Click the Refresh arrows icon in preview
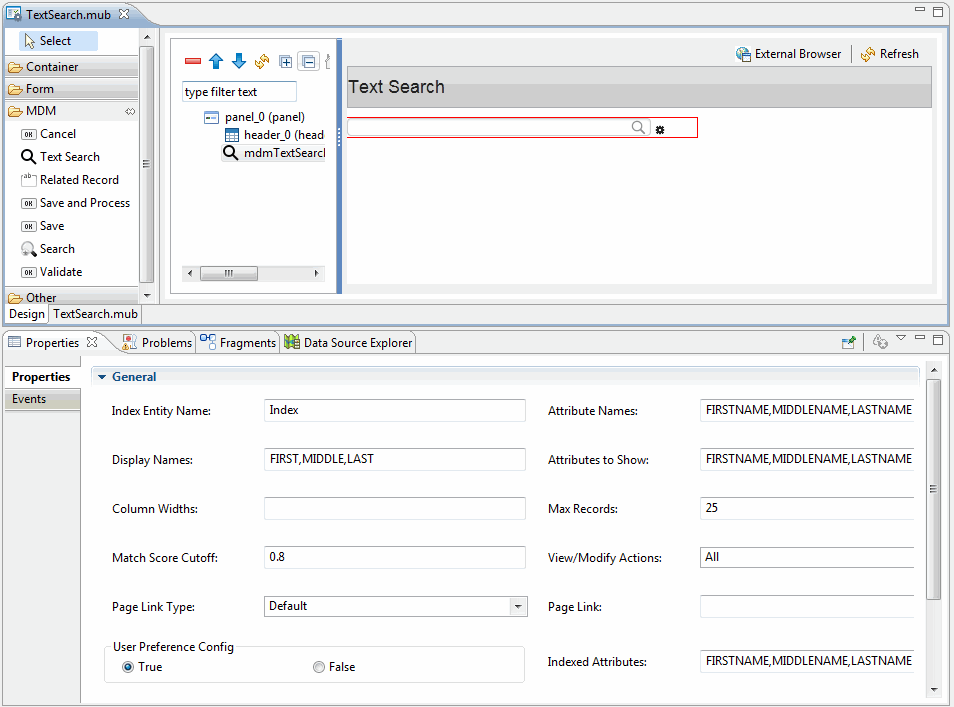 (868, 54)
